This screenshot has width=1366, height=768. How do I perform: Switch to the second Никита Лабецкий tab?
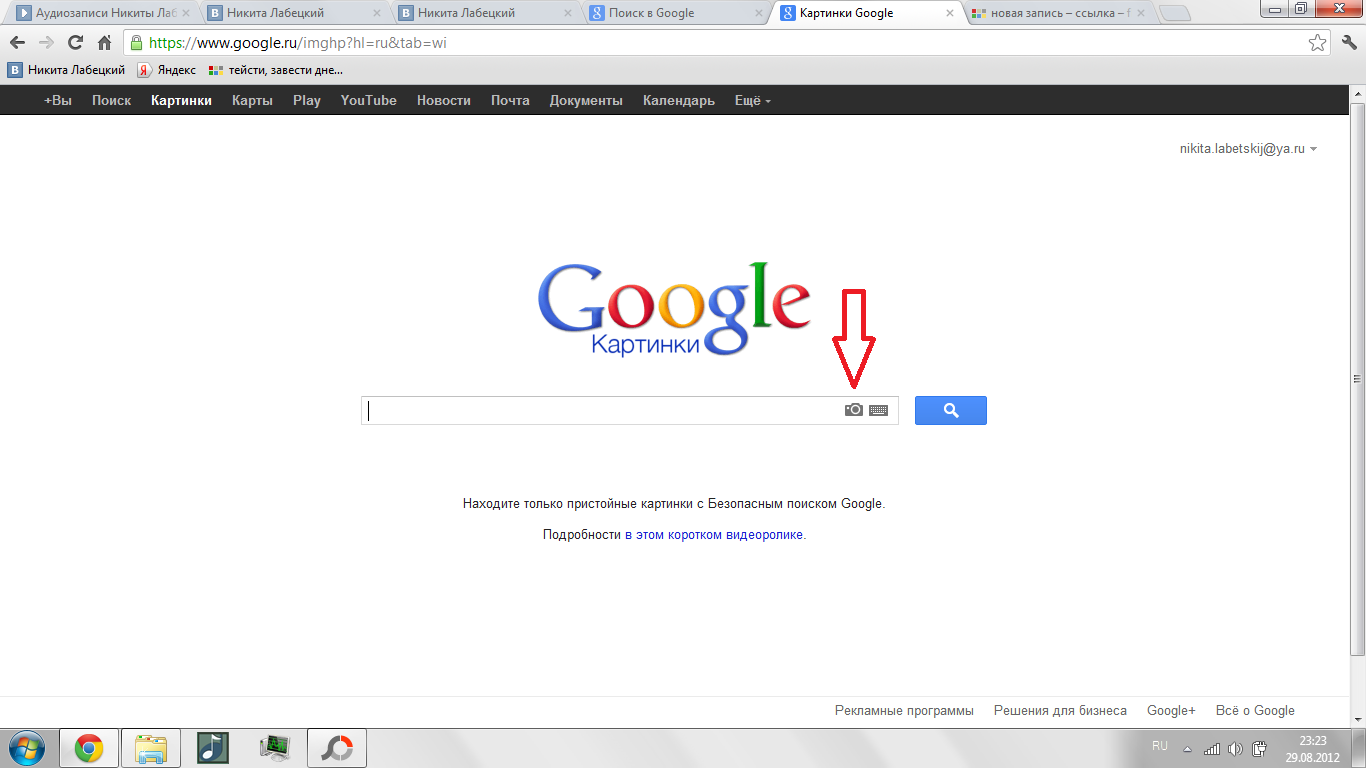coord(487,13)
